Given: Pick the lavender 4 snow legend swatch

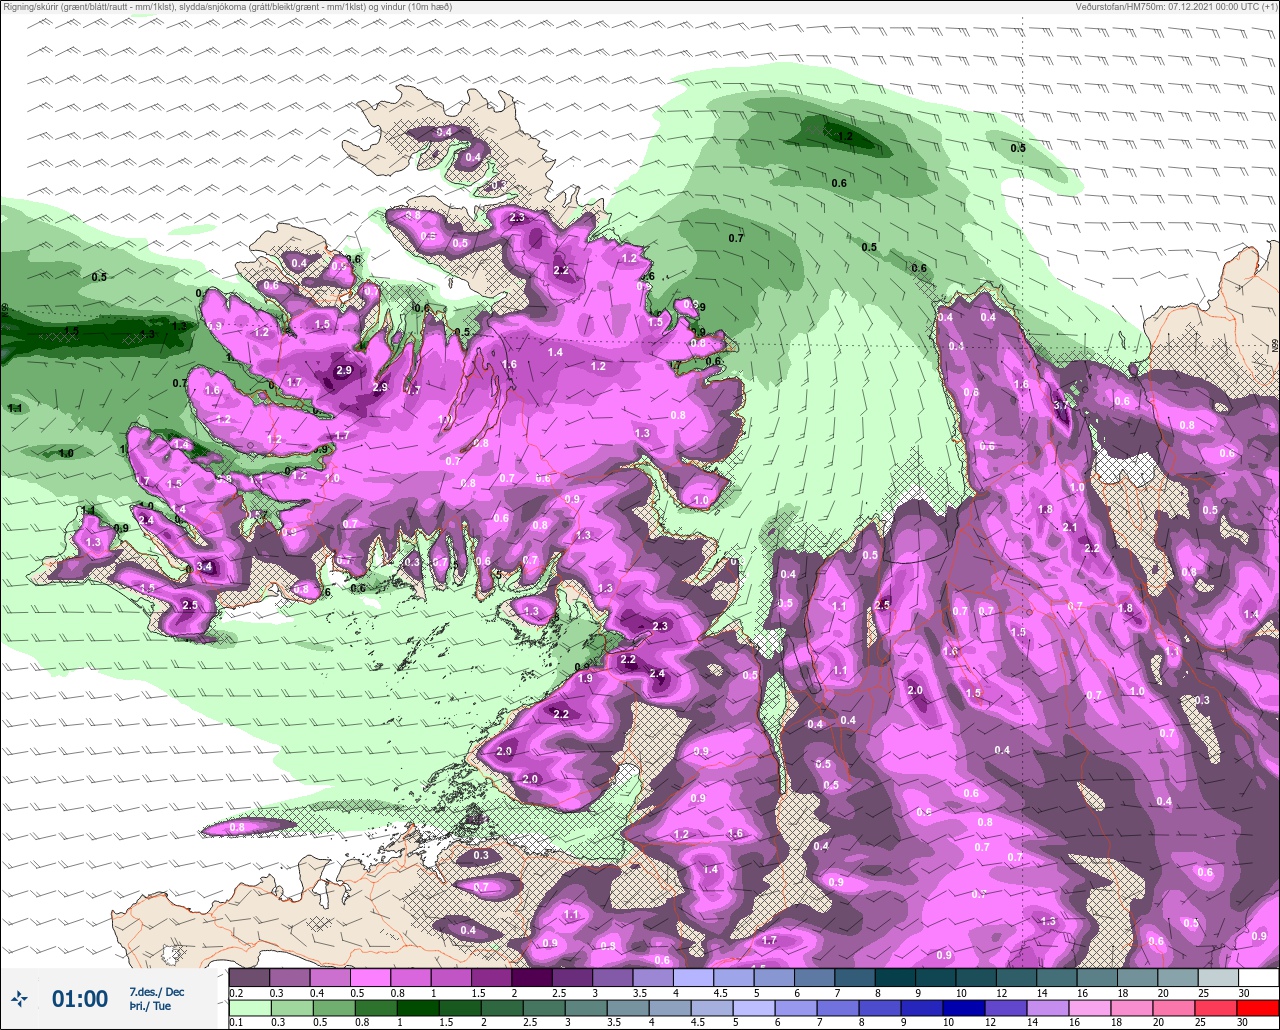Looking at the screenshot, I should (693, 977).
